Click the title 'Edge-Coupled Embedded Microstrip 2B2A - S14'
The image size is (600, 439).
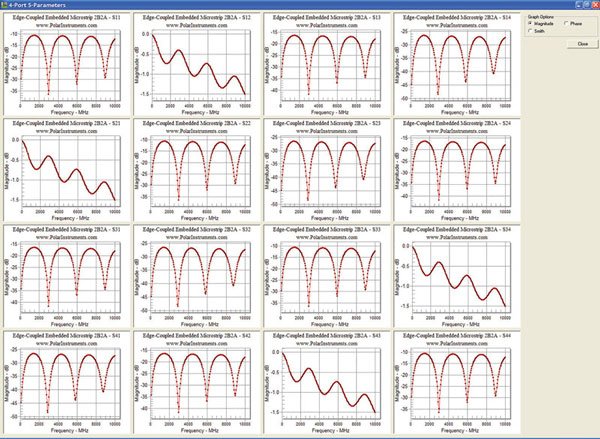pyautogui.click(x=457, y=18)
